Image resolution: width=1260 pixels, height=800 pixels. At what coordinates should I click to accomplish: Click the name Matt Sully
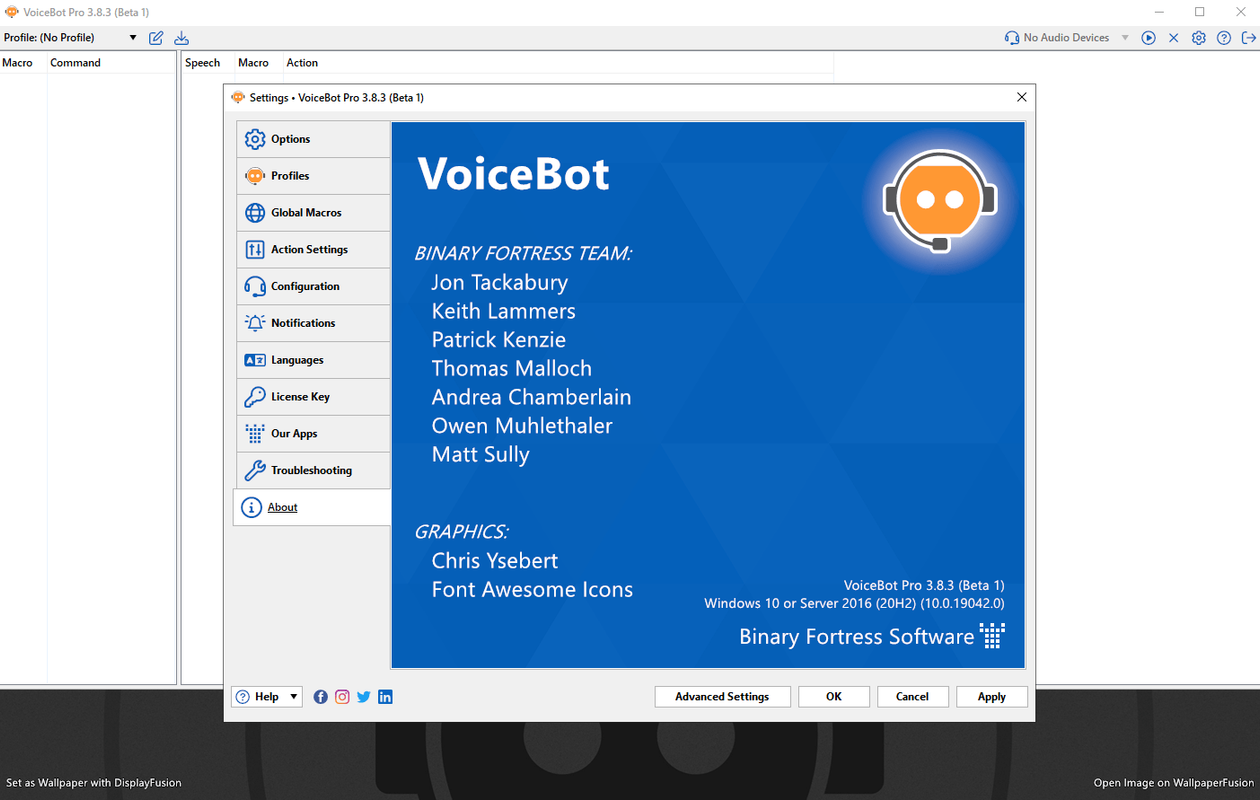click(x=481, y=455)
